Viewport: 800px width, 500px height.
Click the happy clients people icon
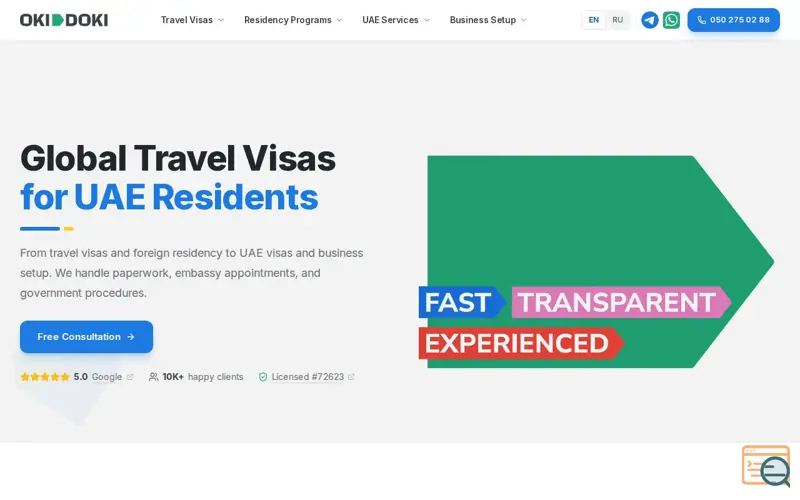153,377
